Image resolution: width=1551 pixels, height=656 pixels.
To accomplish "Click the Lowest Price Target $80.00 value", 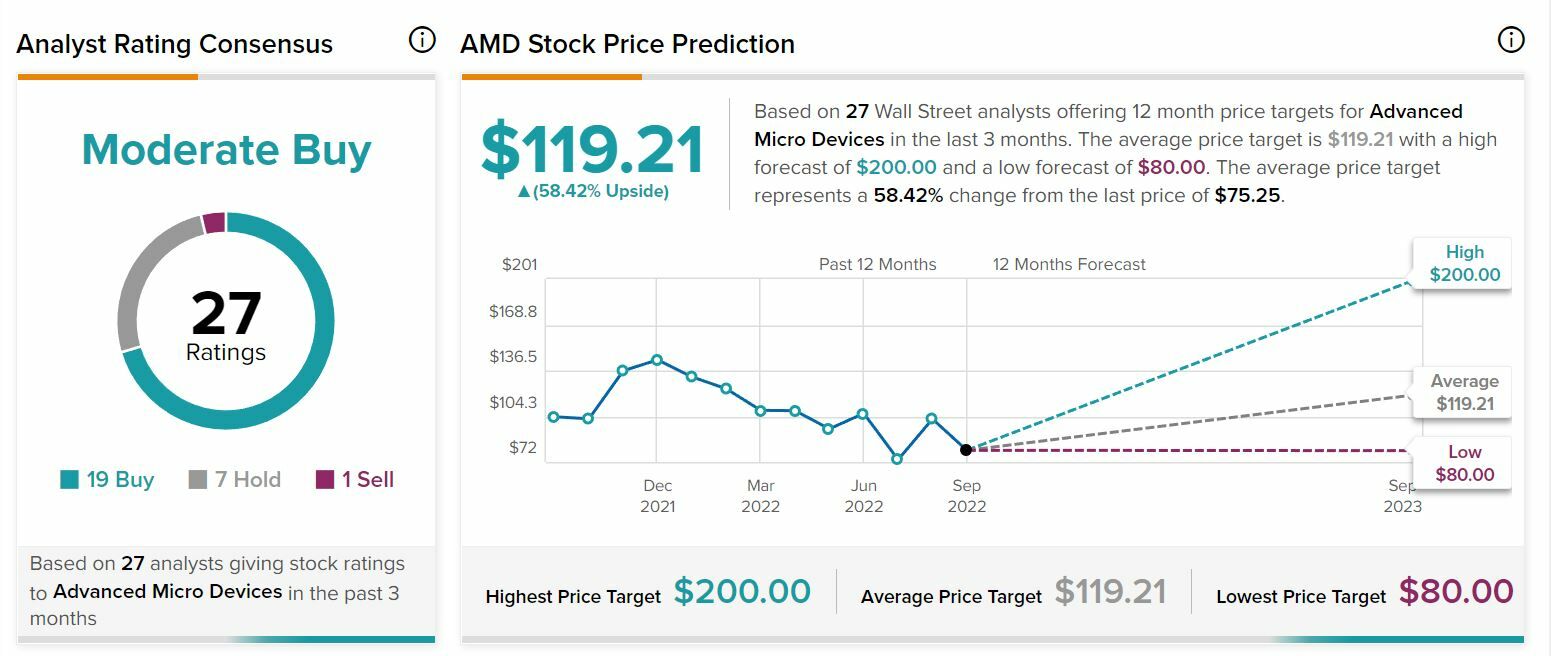I will point(1455,592).
